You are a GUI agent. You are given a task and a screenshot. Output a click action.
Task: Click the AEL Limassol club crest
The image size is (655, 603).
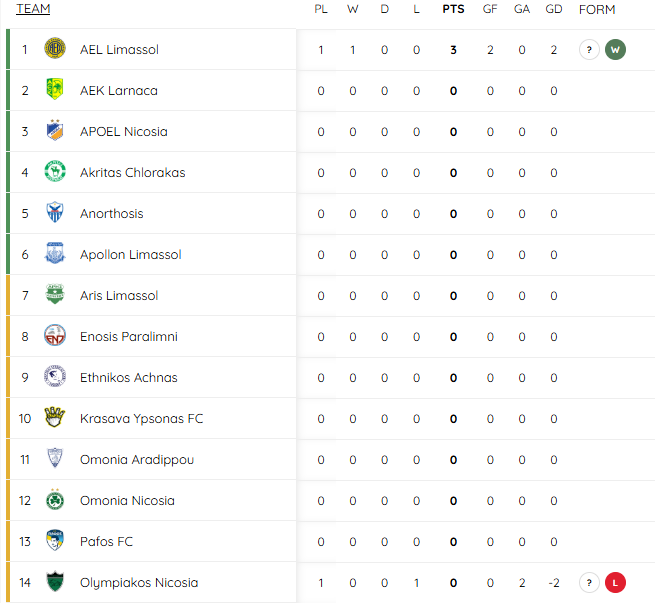pos(55,48)
